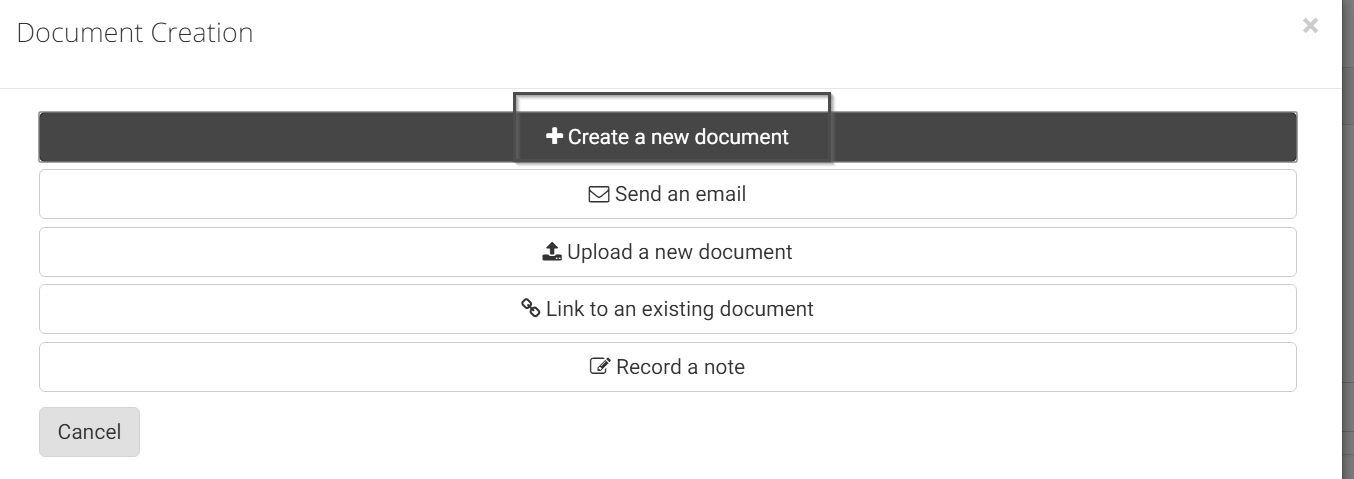Choose Create a new document

pyautogui.click(x=668, y=137)
